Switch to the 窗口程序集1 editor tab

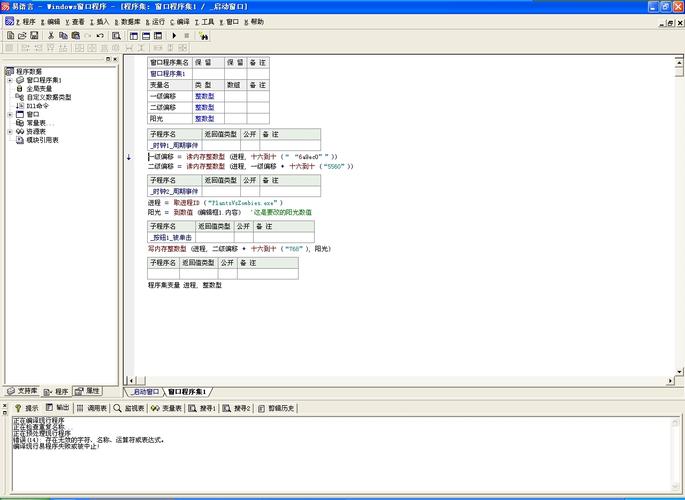pyautogui.click(x=187, y=391)
